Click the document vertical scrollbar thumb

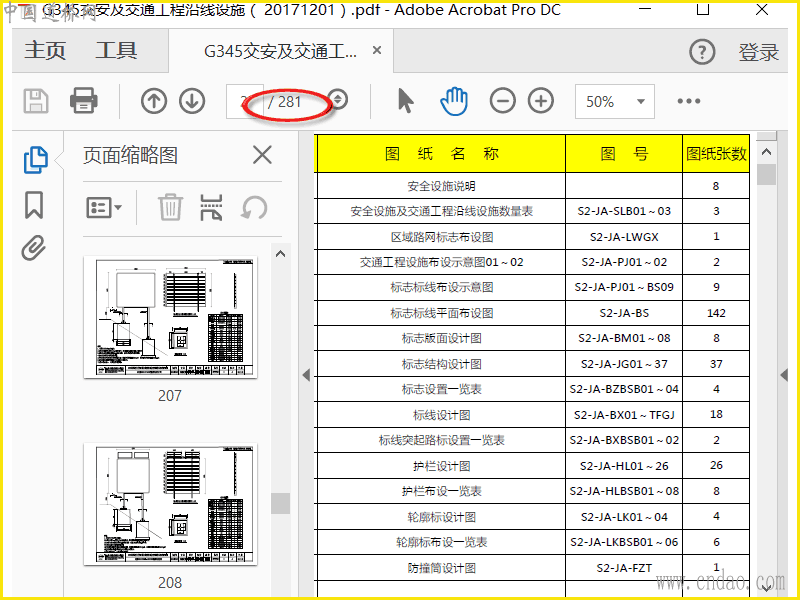coord(766,174)
